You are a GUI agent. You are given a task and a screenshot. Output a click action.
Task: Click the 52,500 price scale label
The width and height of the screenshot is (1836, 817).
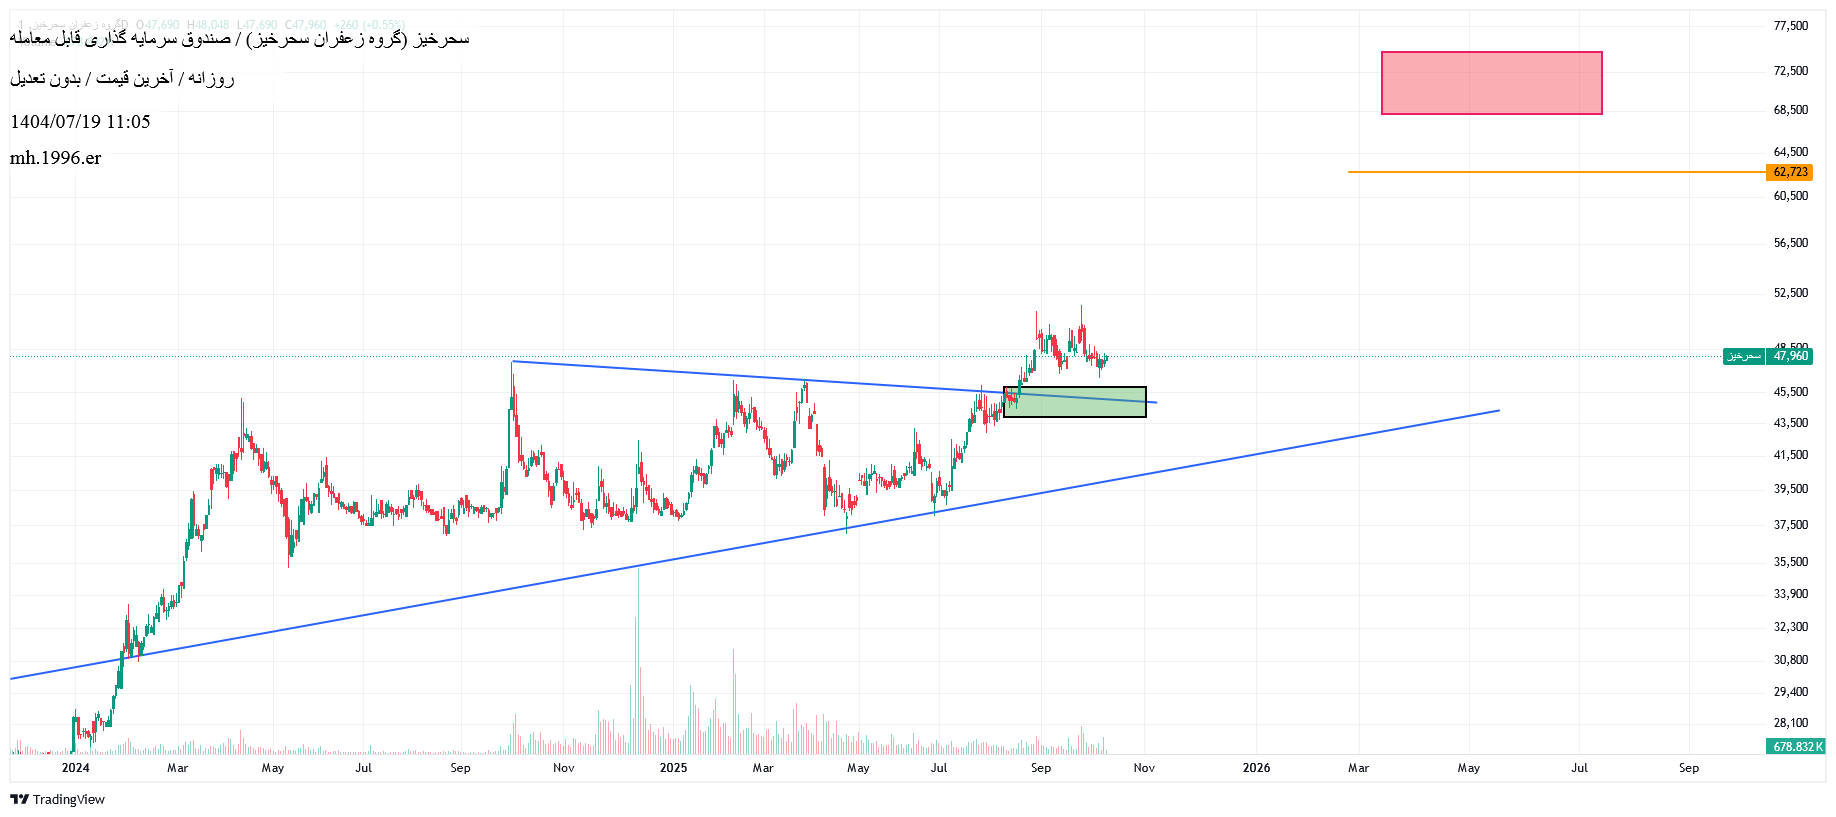pyautogui.click(x=1790, y=293)
